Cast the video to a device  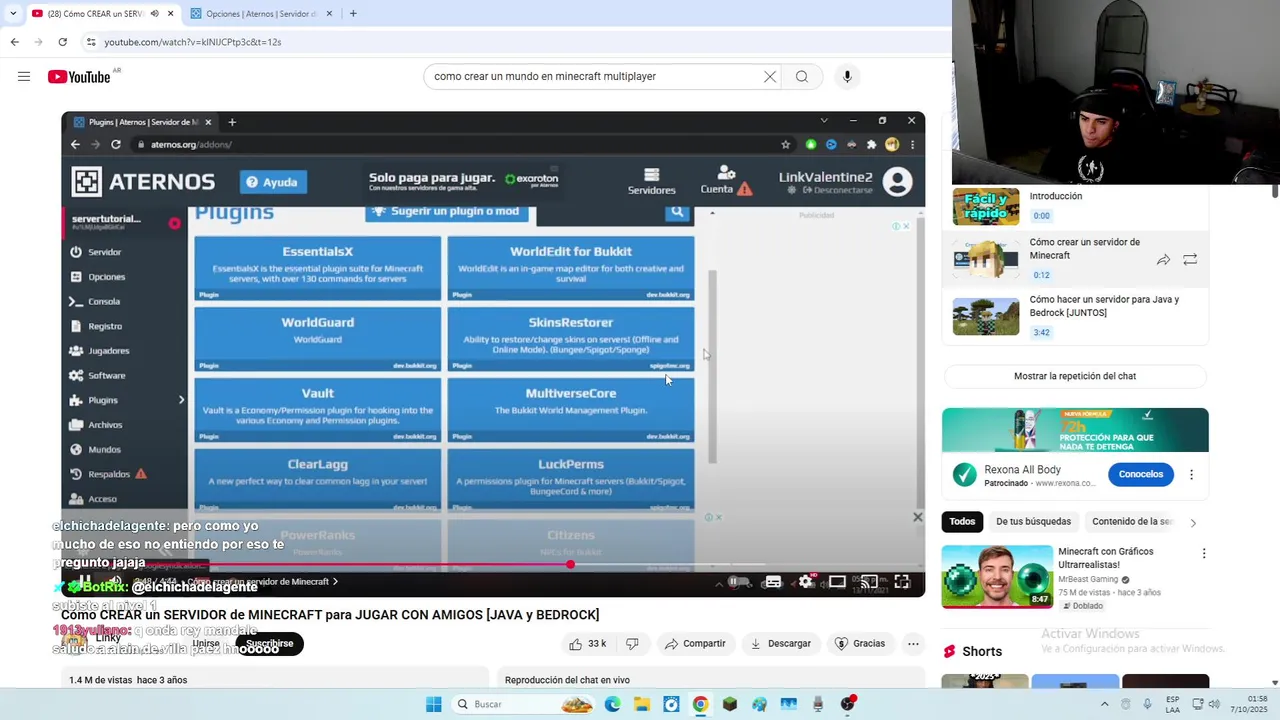tap(869, 582)
